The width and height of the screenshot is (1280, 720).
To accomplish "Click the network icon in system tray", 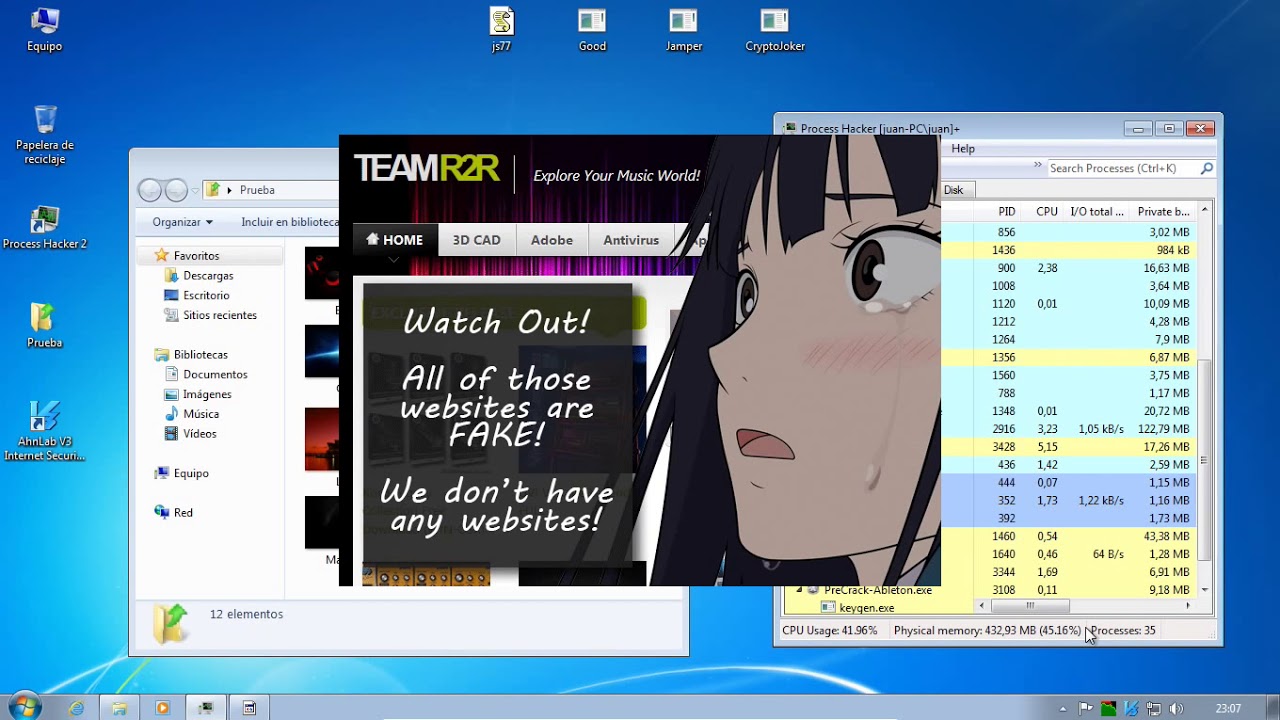I will click(1153, 709).
